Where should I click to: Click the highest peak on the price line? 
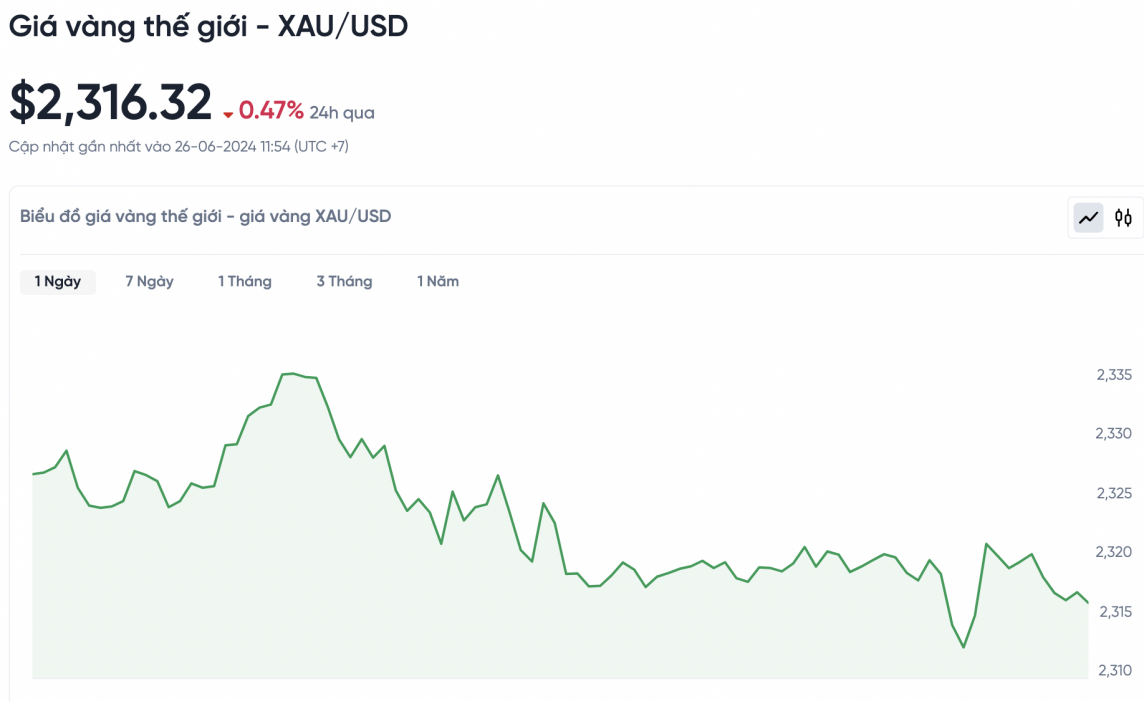(x=290, y=373)
